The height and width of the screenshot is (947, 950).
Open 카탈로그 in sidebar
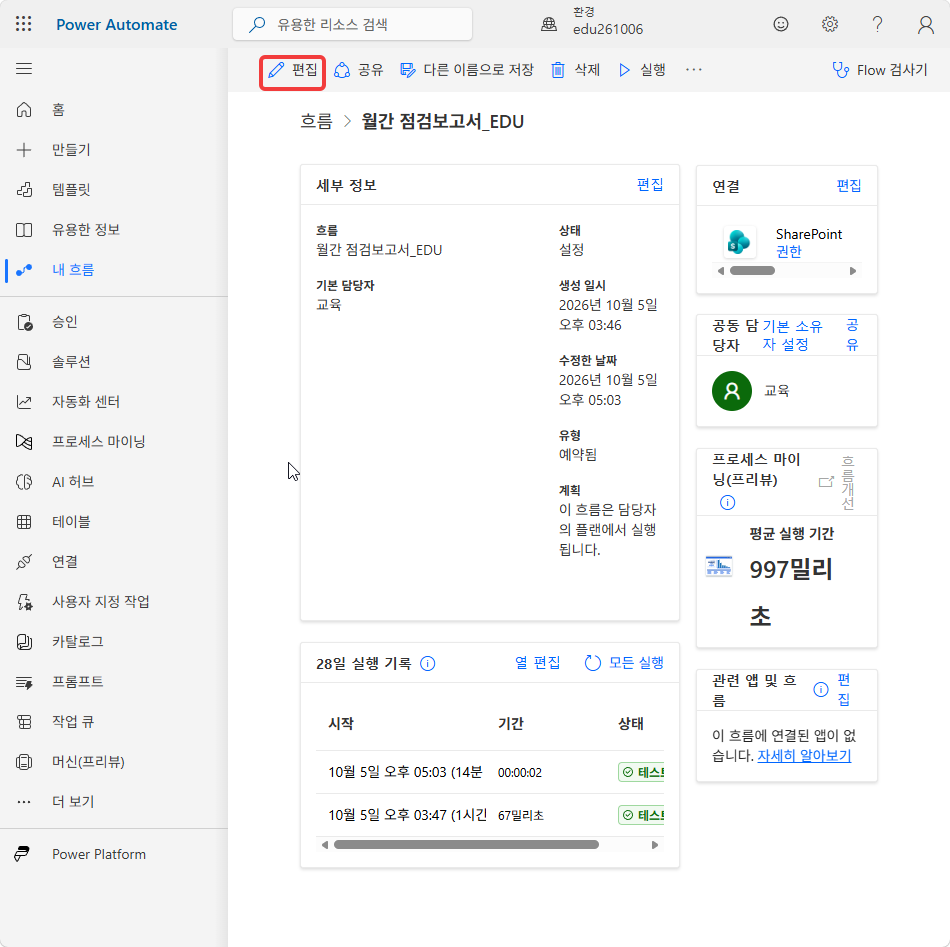[78, 642]
